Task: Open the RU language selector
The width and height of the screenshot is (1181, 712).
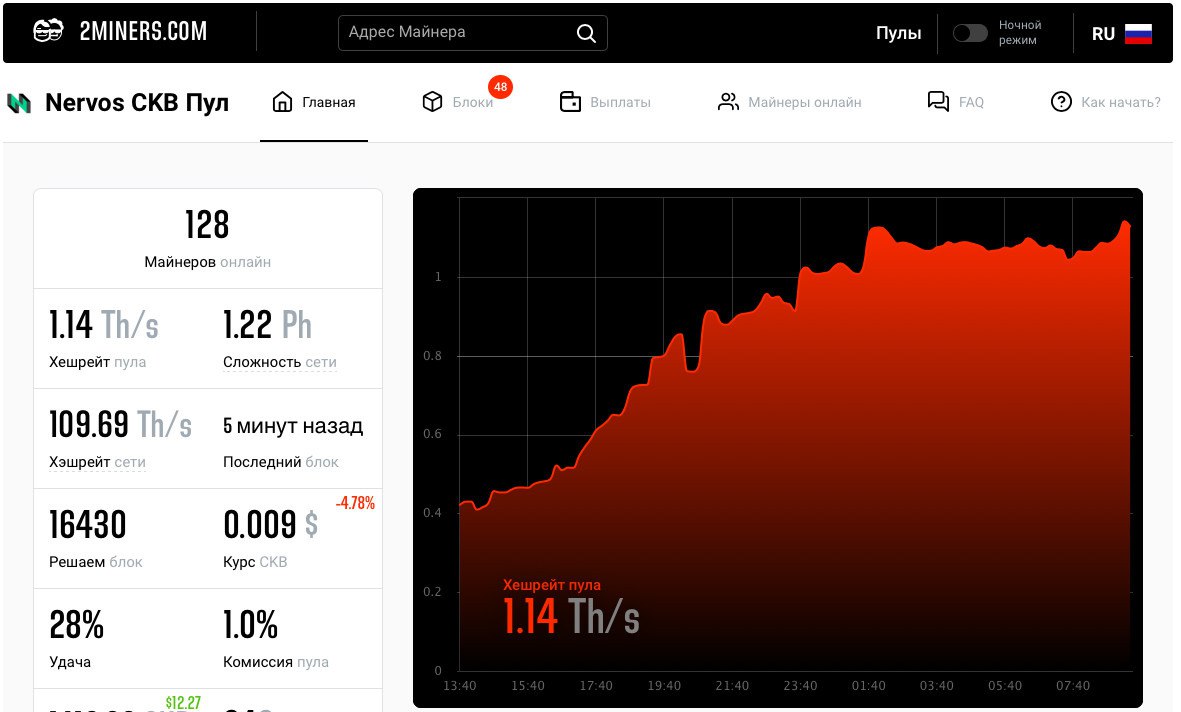Action: pos(1121,33)
